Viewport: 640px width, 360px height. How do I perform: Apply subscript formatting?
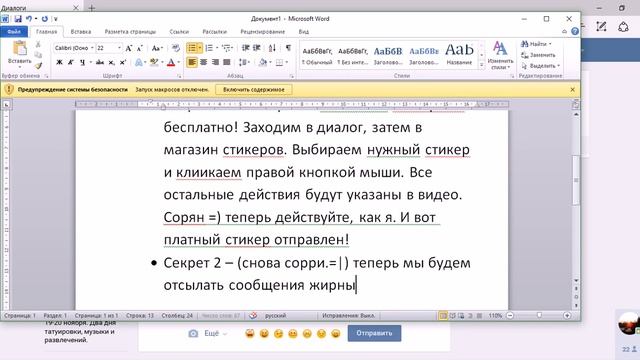111,62
